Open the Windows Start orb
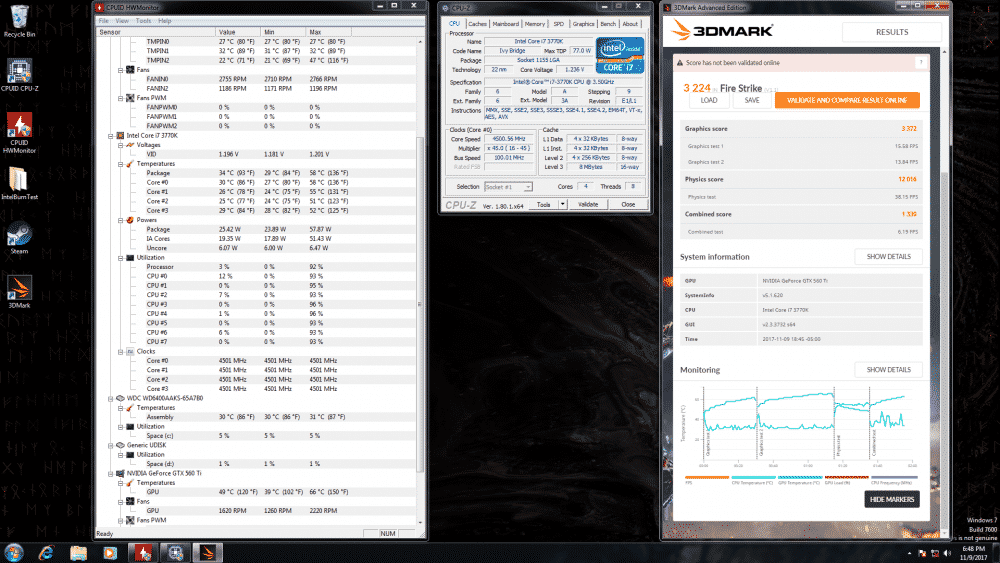 [x=14, y=552]
